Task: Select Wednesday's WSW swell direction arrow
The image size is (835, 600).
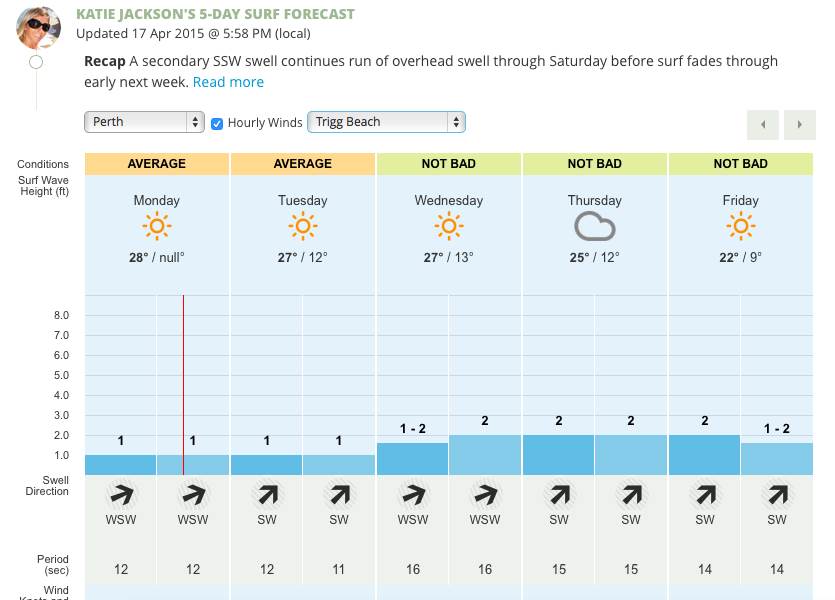Action: [x=413, y=493]
